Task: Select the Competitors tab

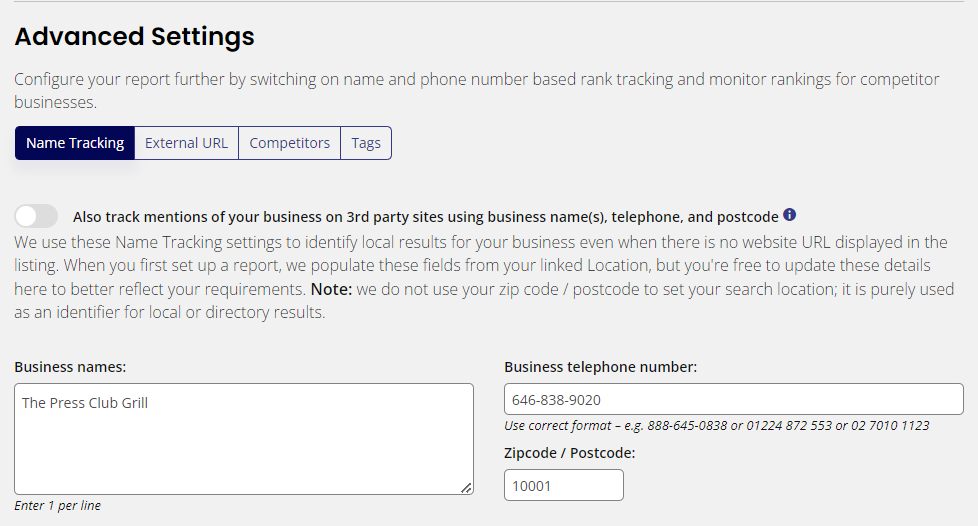Action: [289, 143]
